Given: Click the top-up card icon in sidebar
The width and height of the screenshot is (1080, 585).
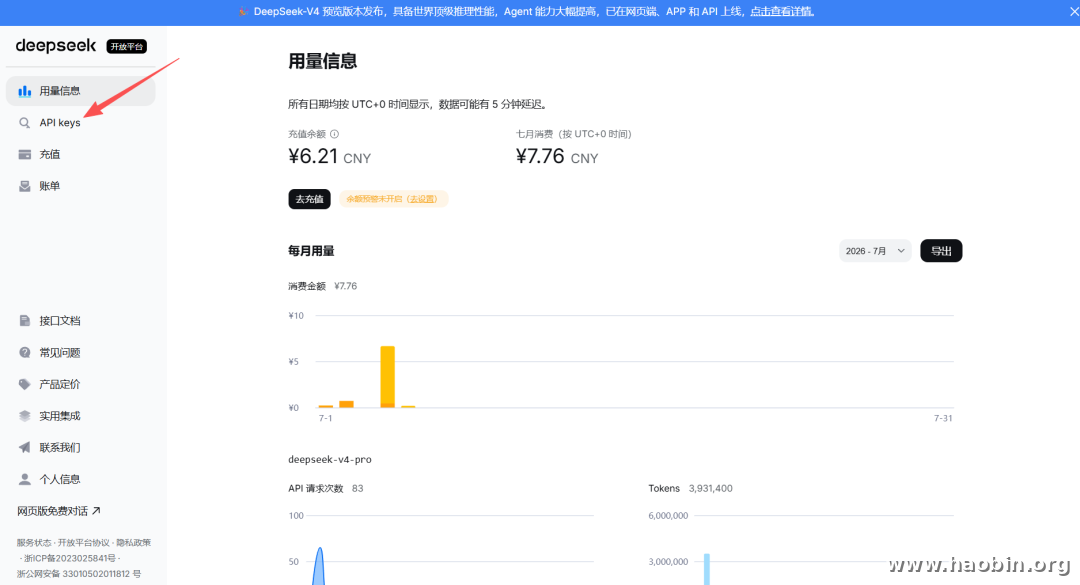Looking at the screenshot, I should 25,154.
